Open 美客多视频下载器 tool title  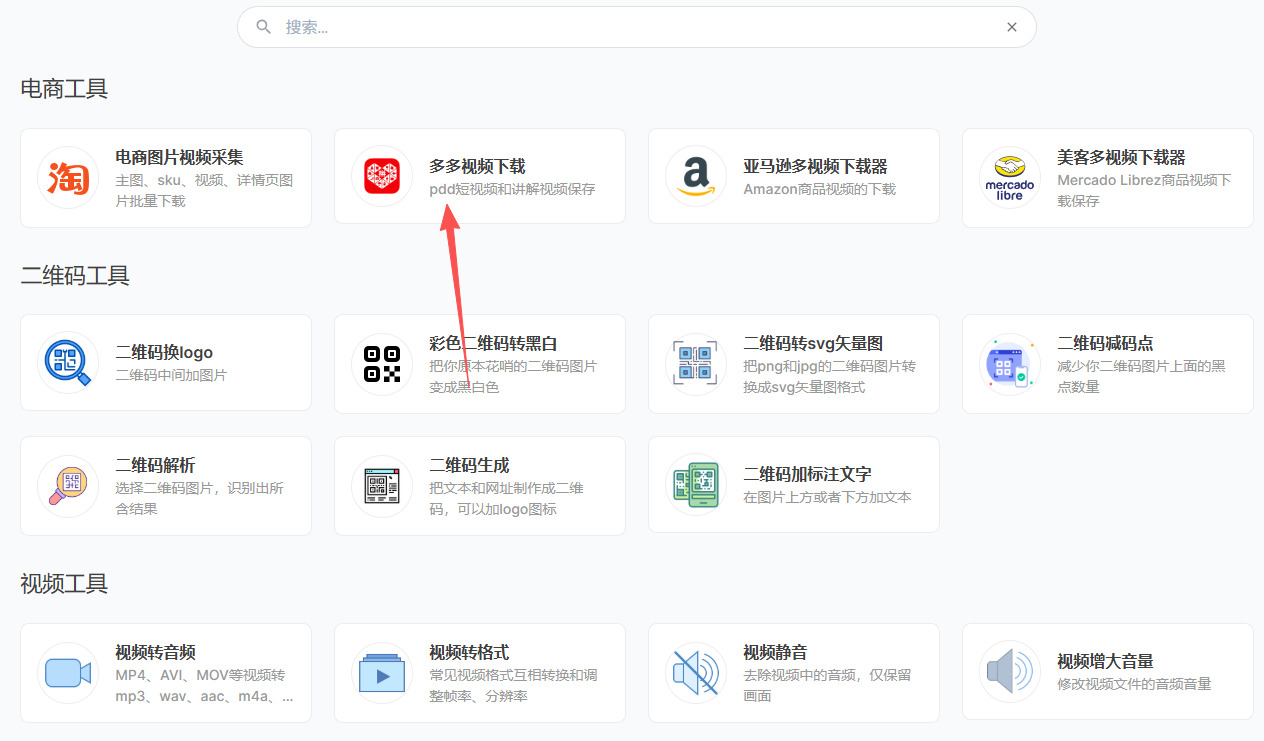pos(1122,157)
